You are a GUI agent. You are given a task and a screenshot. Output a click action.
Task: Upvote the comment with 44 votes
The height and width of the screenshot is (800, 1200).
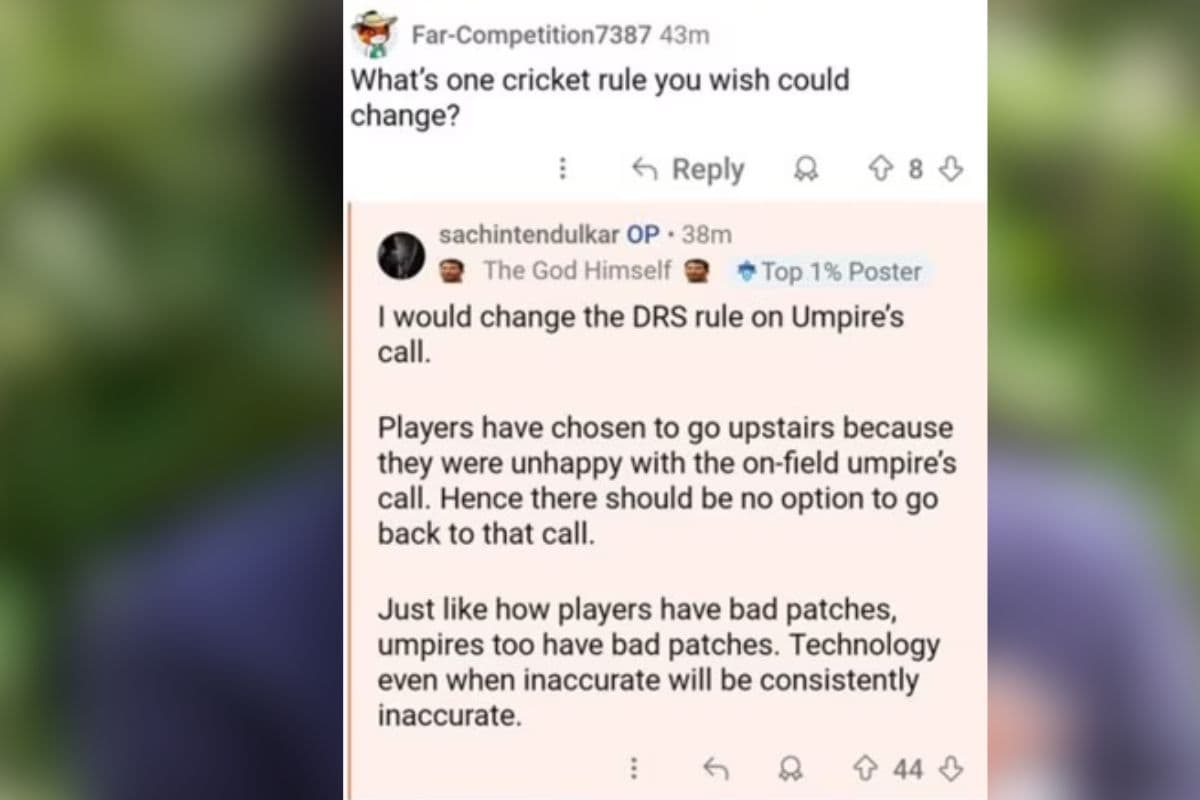click(864, 768)
